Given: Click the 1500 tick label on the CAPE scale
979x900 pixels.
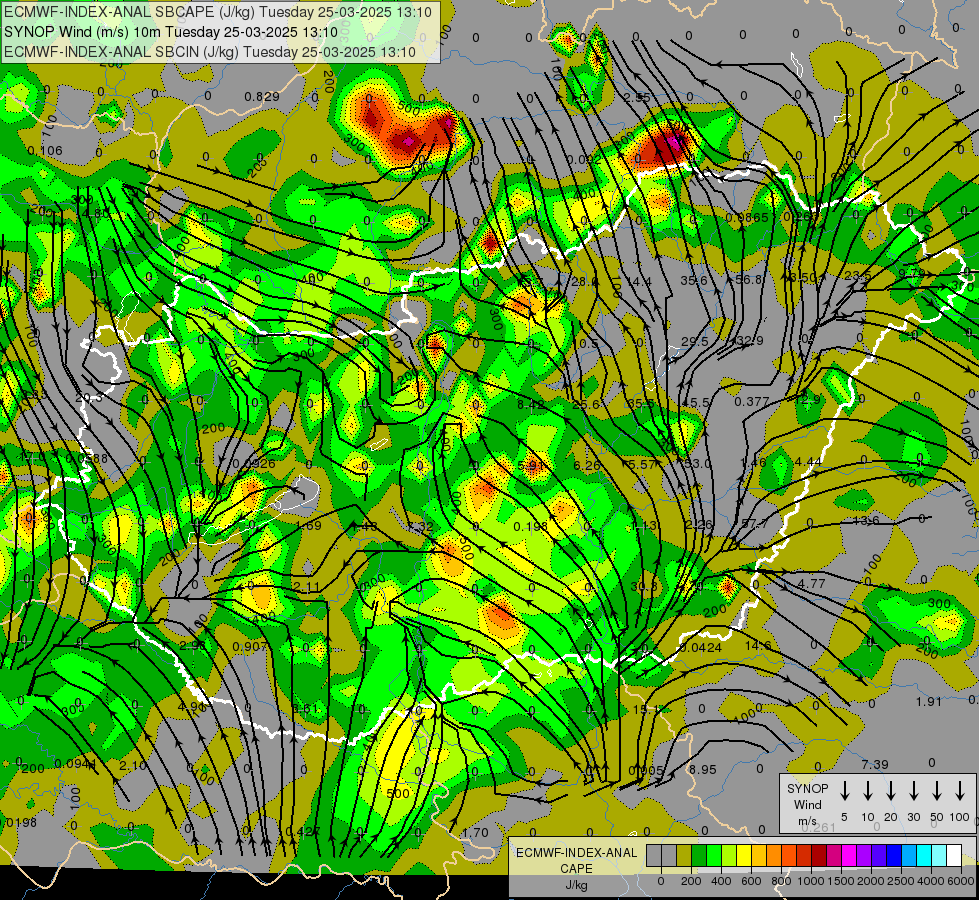Looking at the screenshot, I should coord(841,881).
